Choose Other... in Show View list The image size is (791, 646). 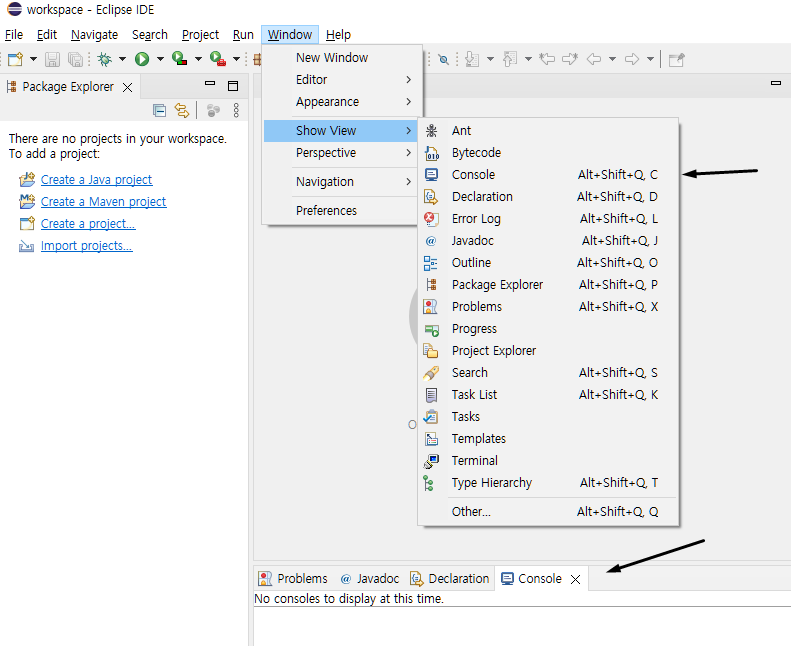point(548,511)
